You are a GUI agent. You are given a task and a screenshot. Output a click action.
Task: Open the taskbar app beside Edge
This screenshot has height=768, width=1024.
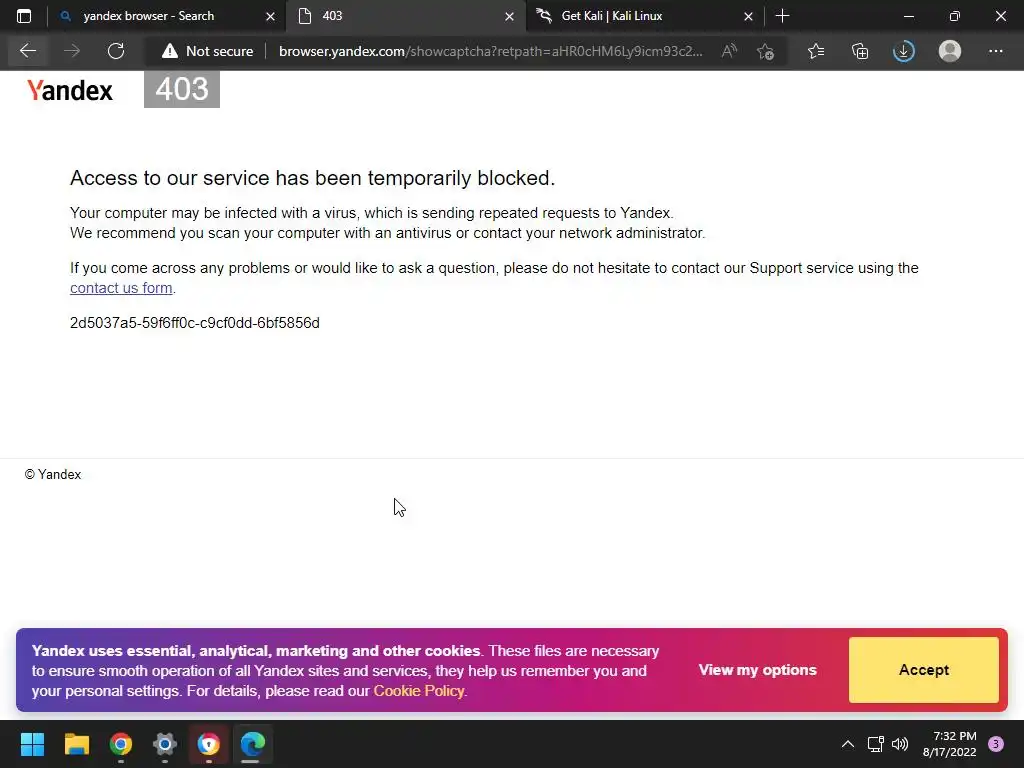[x=208, y=744]
